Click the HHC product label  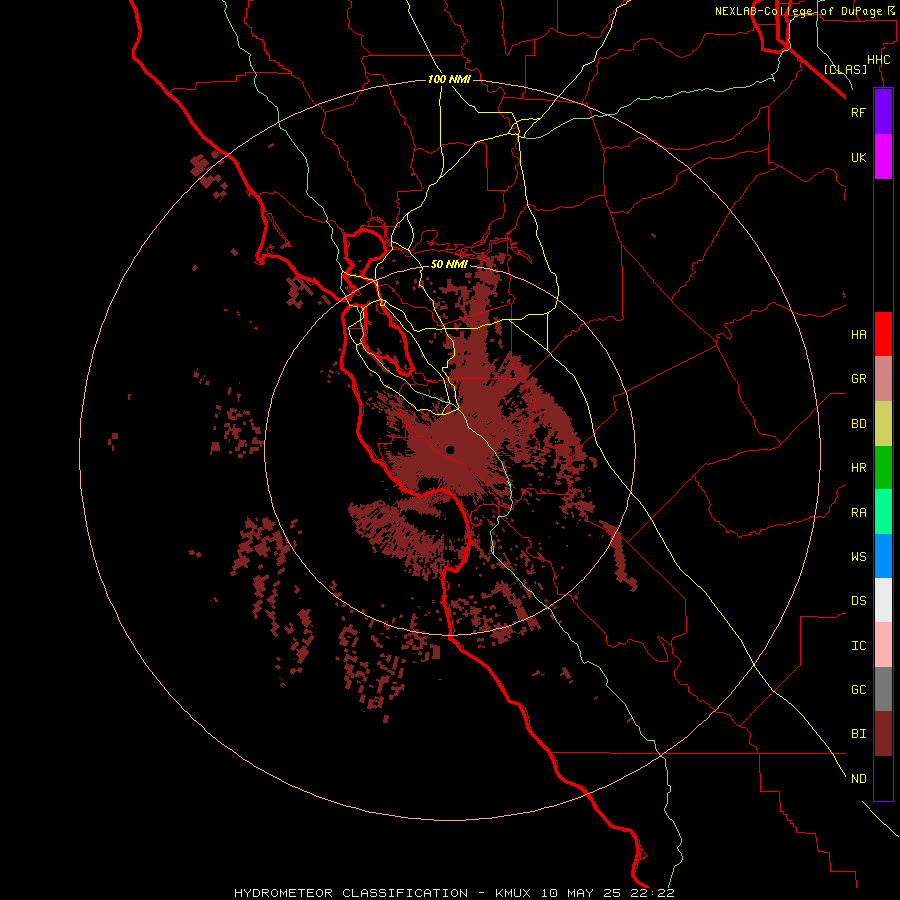point(879,60)
